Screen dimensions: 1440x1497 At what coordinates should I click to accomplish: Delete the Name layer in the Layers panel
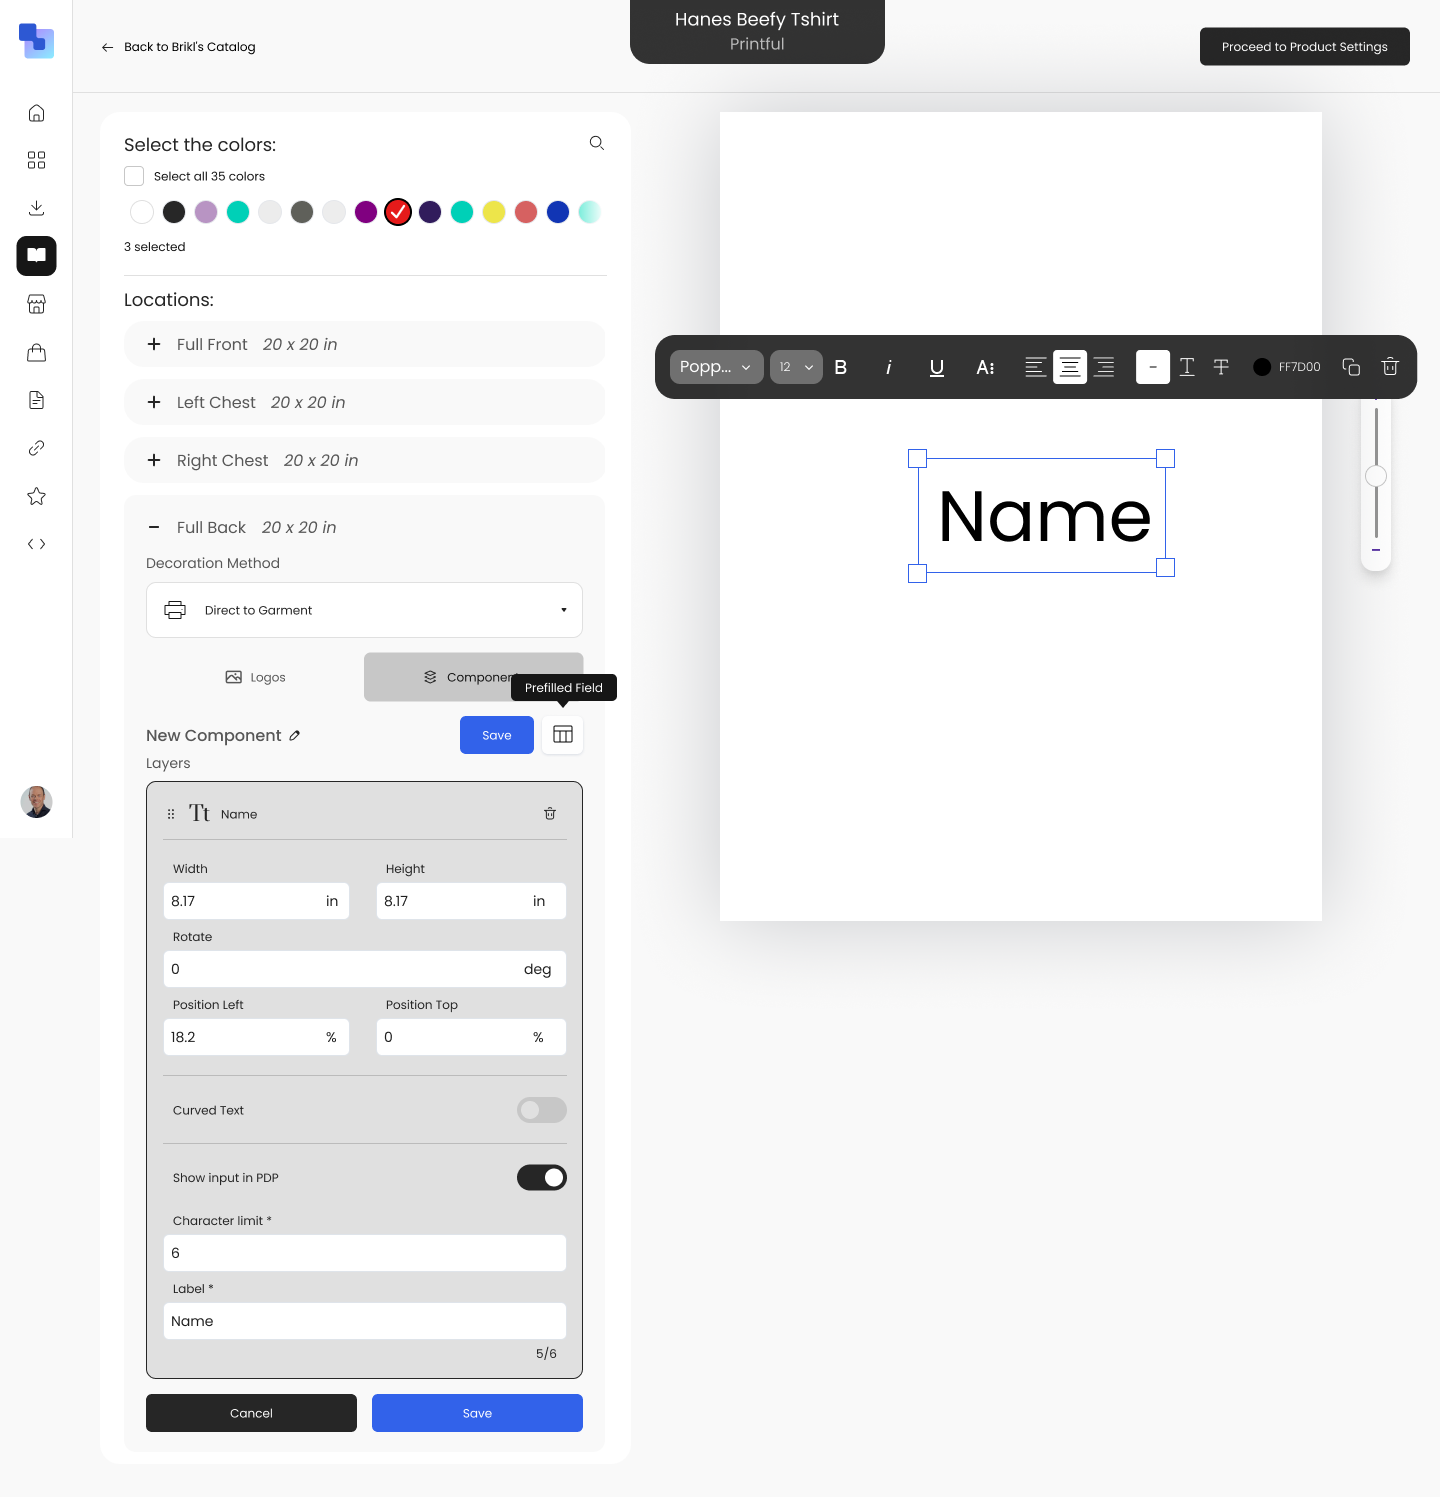point(549,813)
